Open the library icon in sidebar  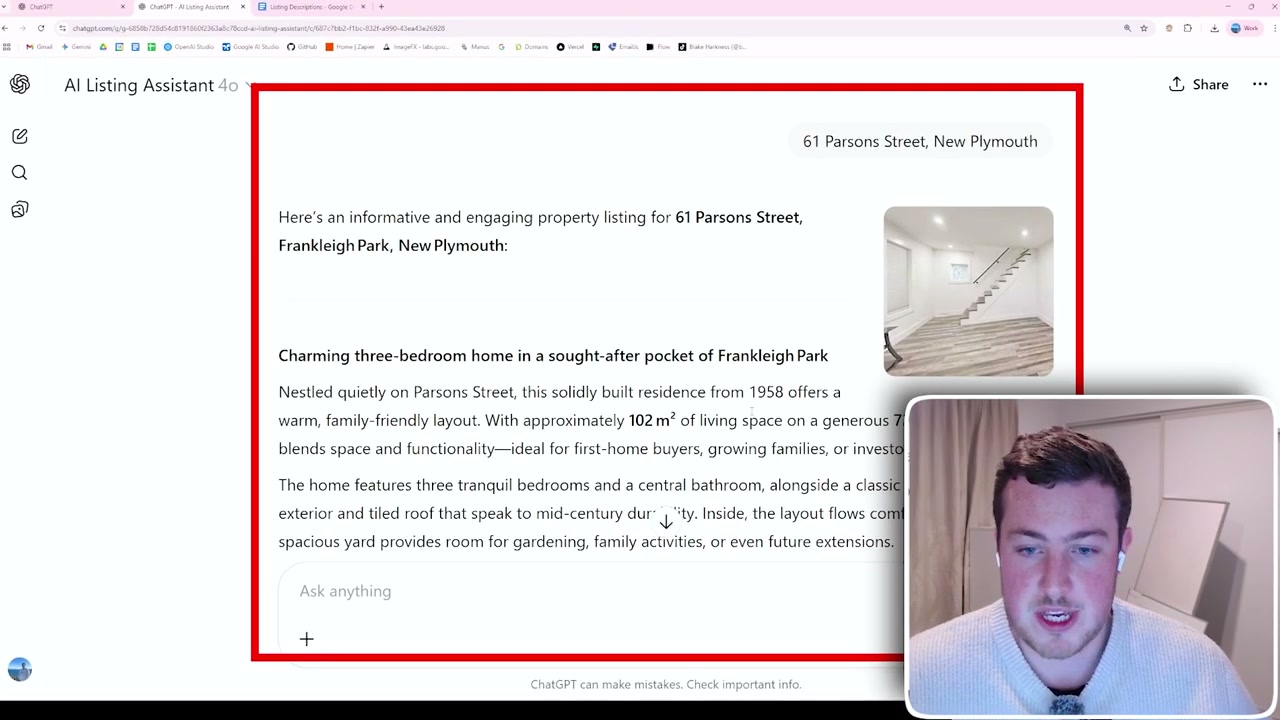(19, 209)
